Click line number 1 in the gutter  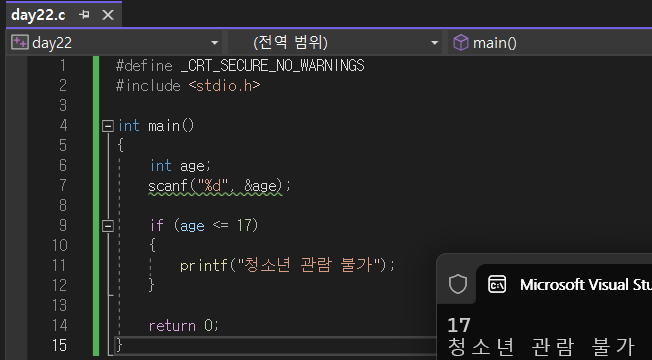pos(63,66)
